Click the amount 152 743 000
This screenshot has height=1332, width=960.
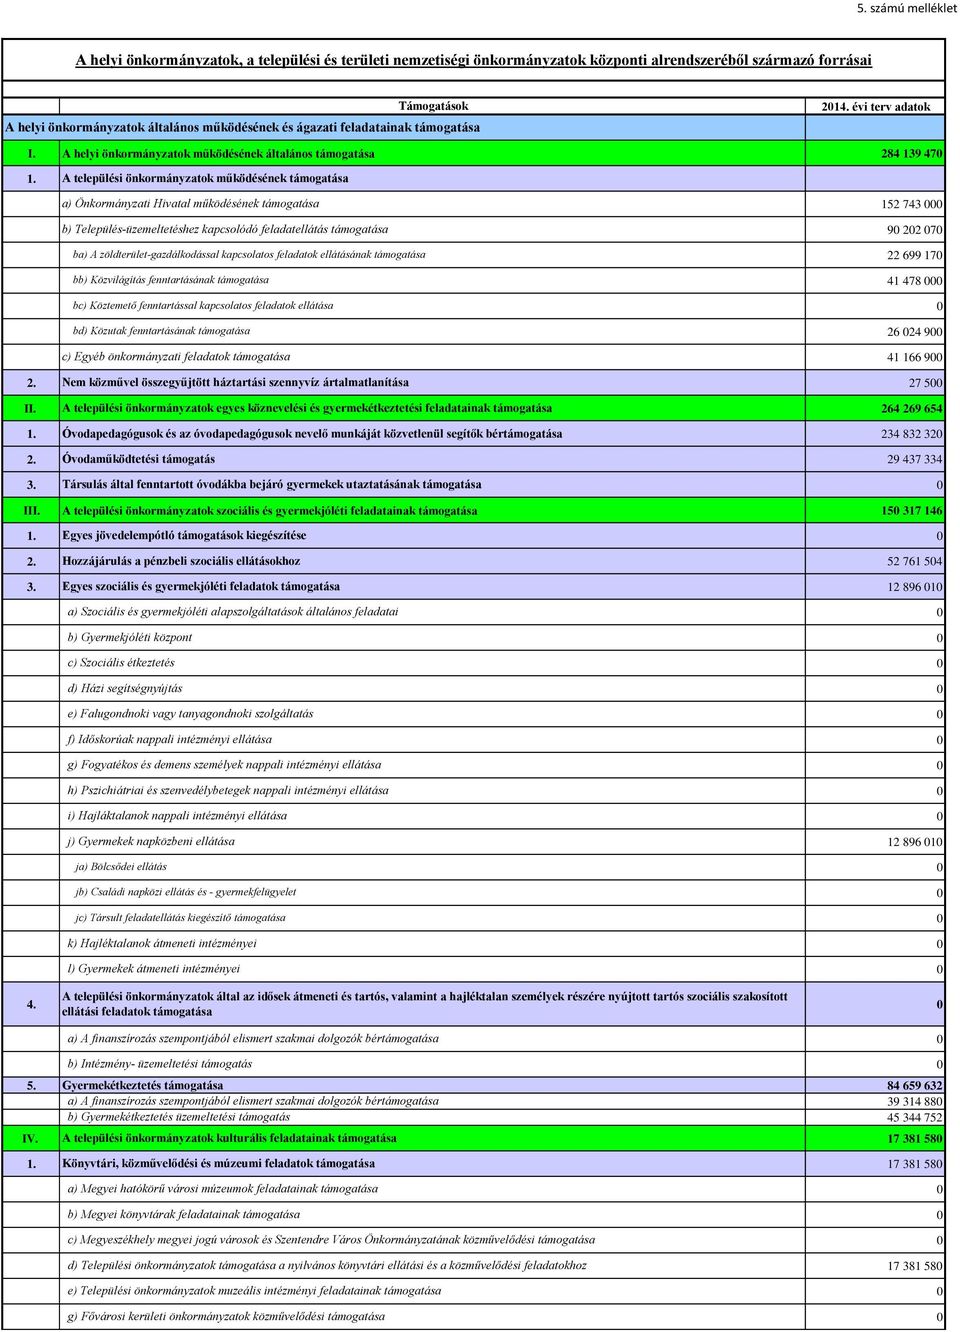click(911, 205)
